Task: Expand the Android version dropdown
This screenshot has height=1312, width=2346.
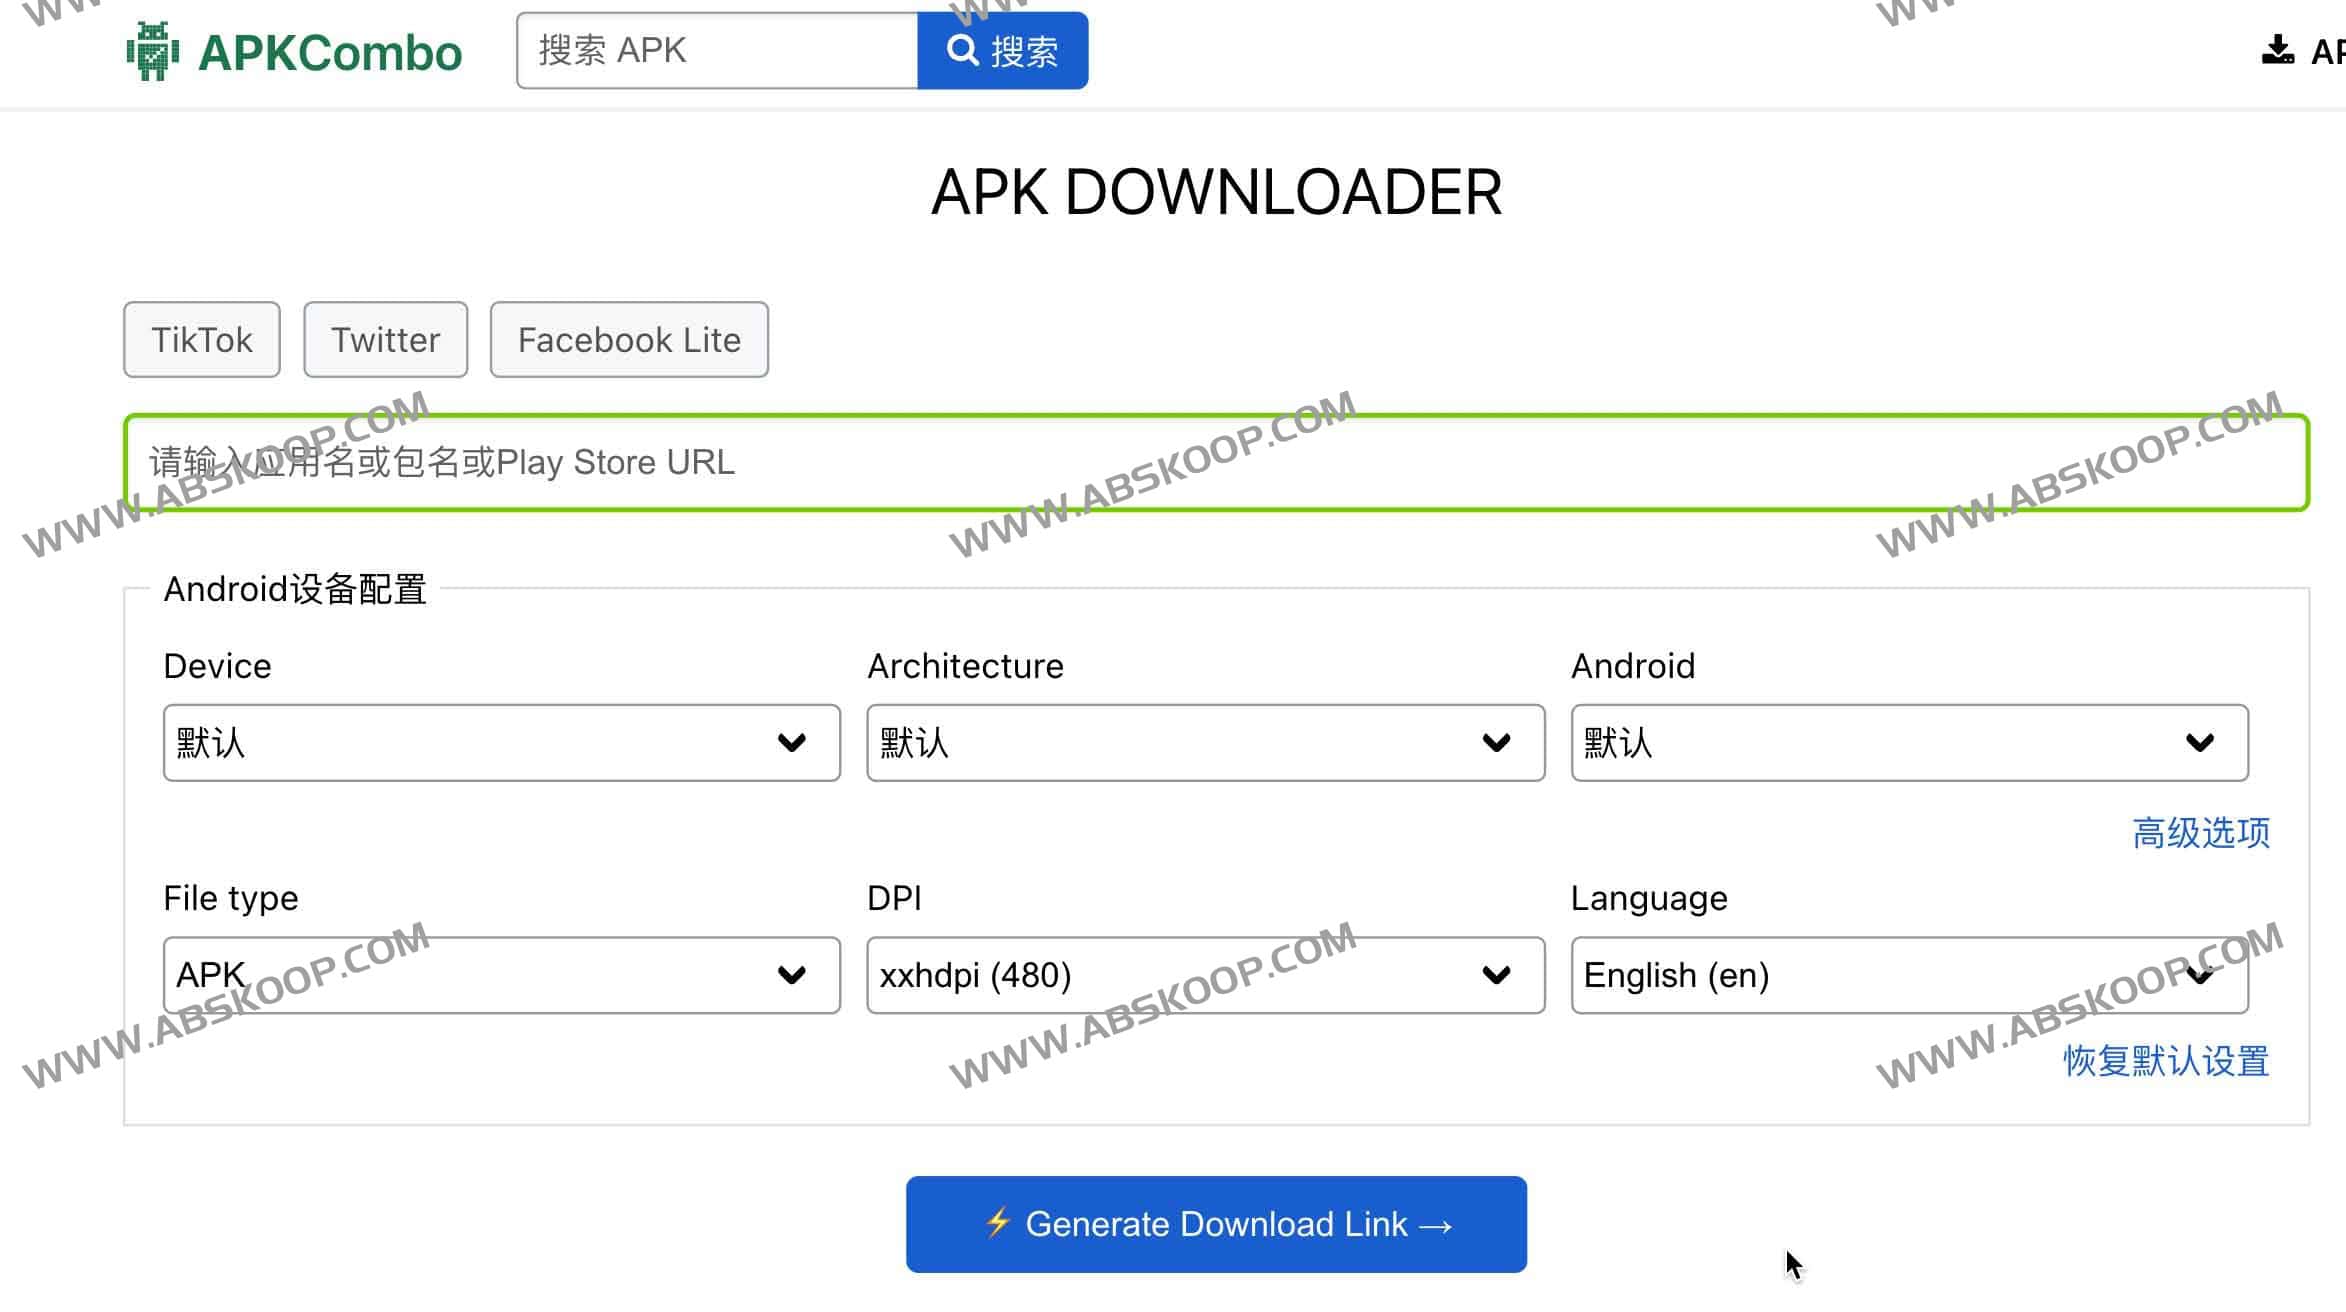Action: [1909, 742]
